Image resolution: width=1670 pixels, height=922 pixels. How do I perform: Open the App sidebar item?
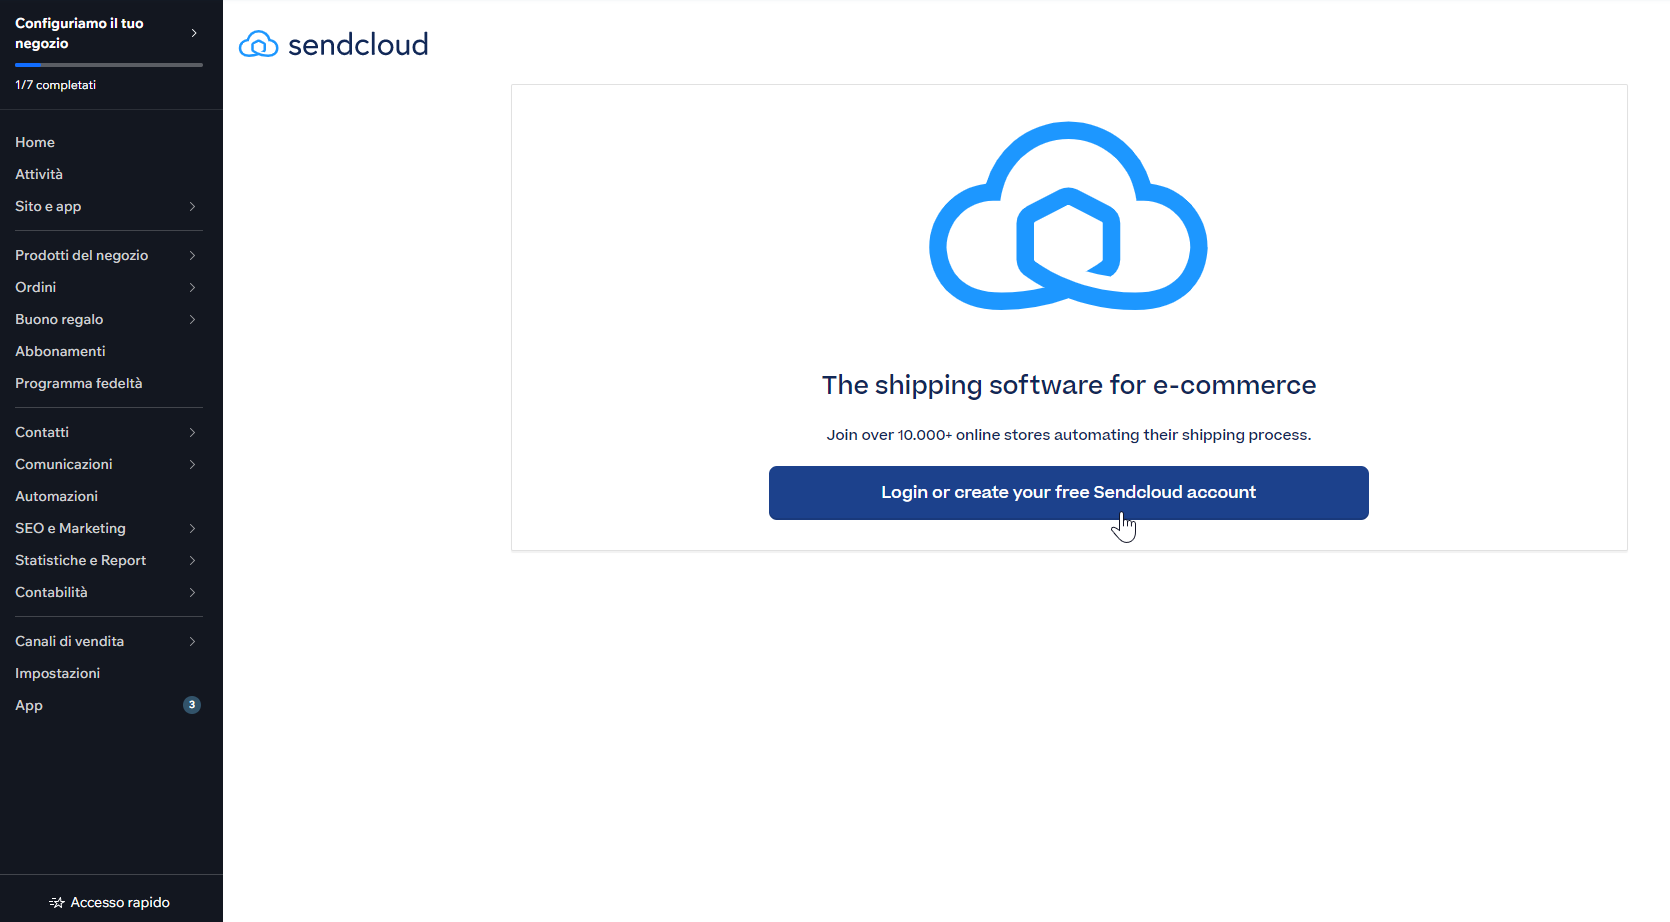point(29,705)
